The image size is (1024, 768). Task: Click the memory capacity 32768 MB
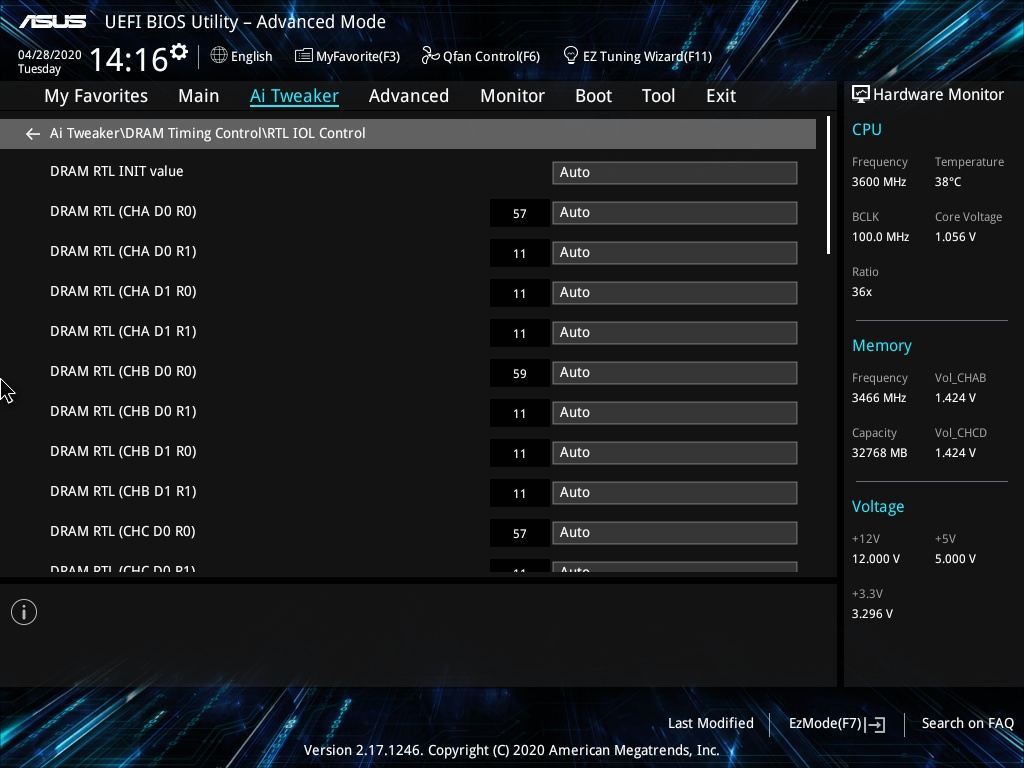click(x=879, y=453)
